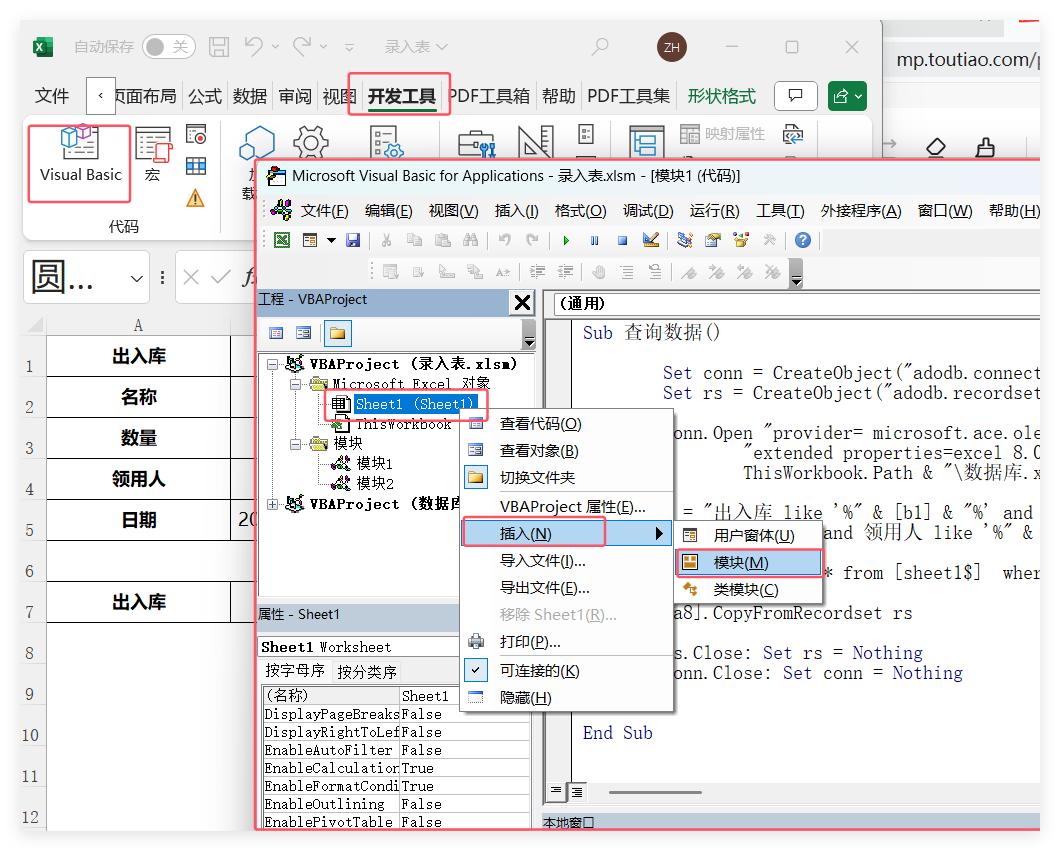Choose 类模块(C) from insert submenu
This screenshot has height=851, width=1060.
tap(749, 590)
